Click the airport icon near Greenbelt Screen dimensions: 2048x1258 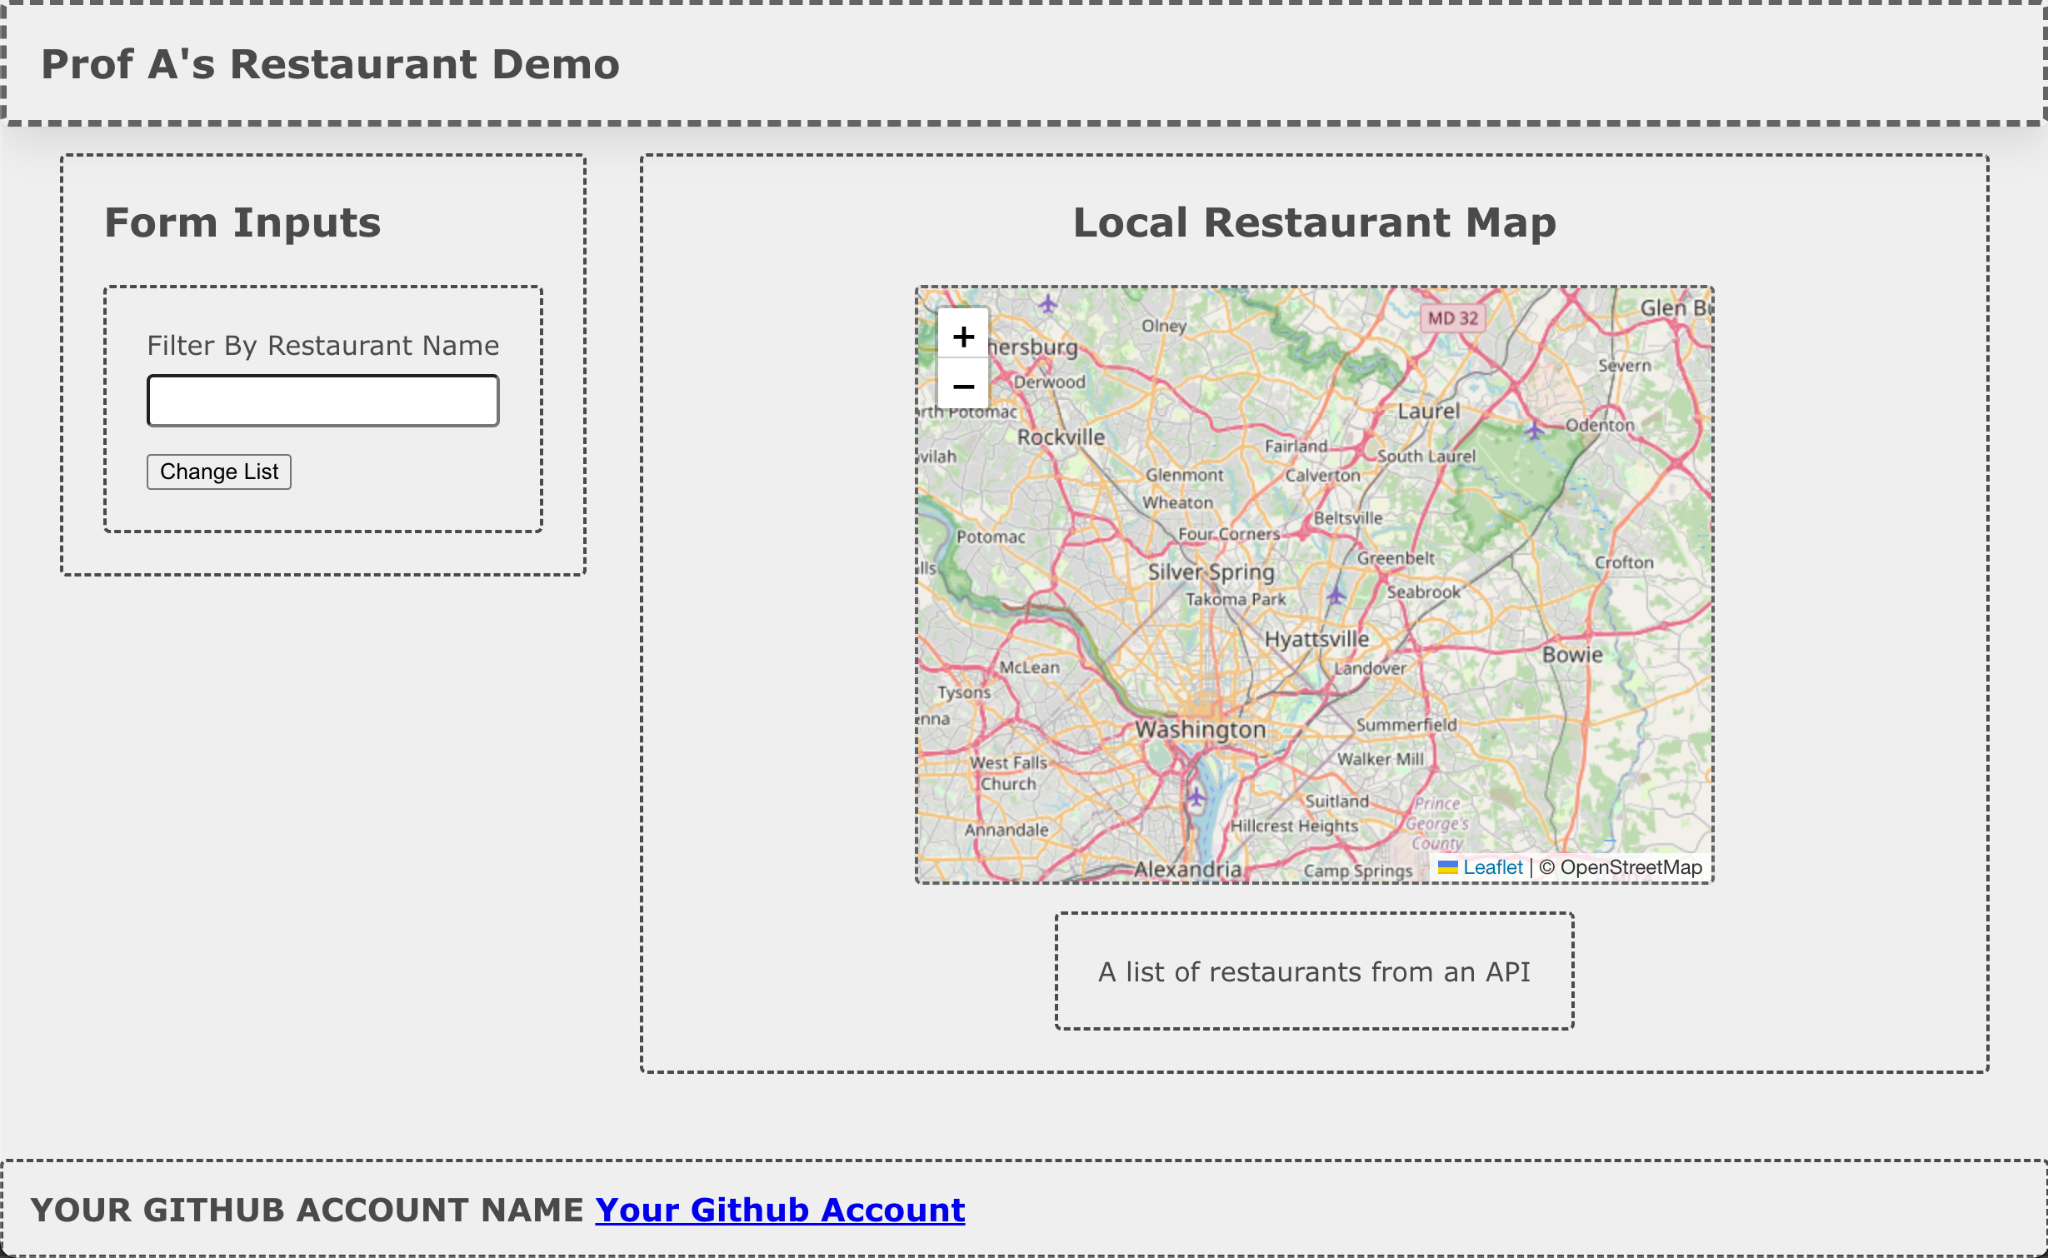pyautogui.click(x=1336, y=596)
